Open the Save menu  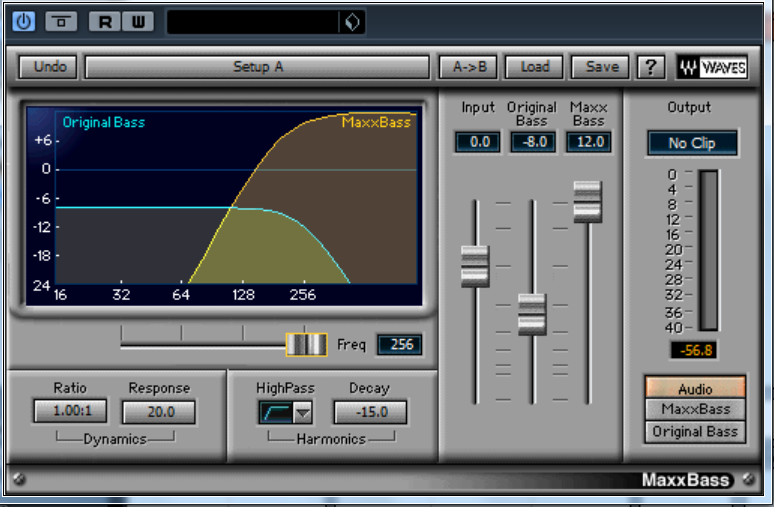pyautogui.click(x=601, y=67)
